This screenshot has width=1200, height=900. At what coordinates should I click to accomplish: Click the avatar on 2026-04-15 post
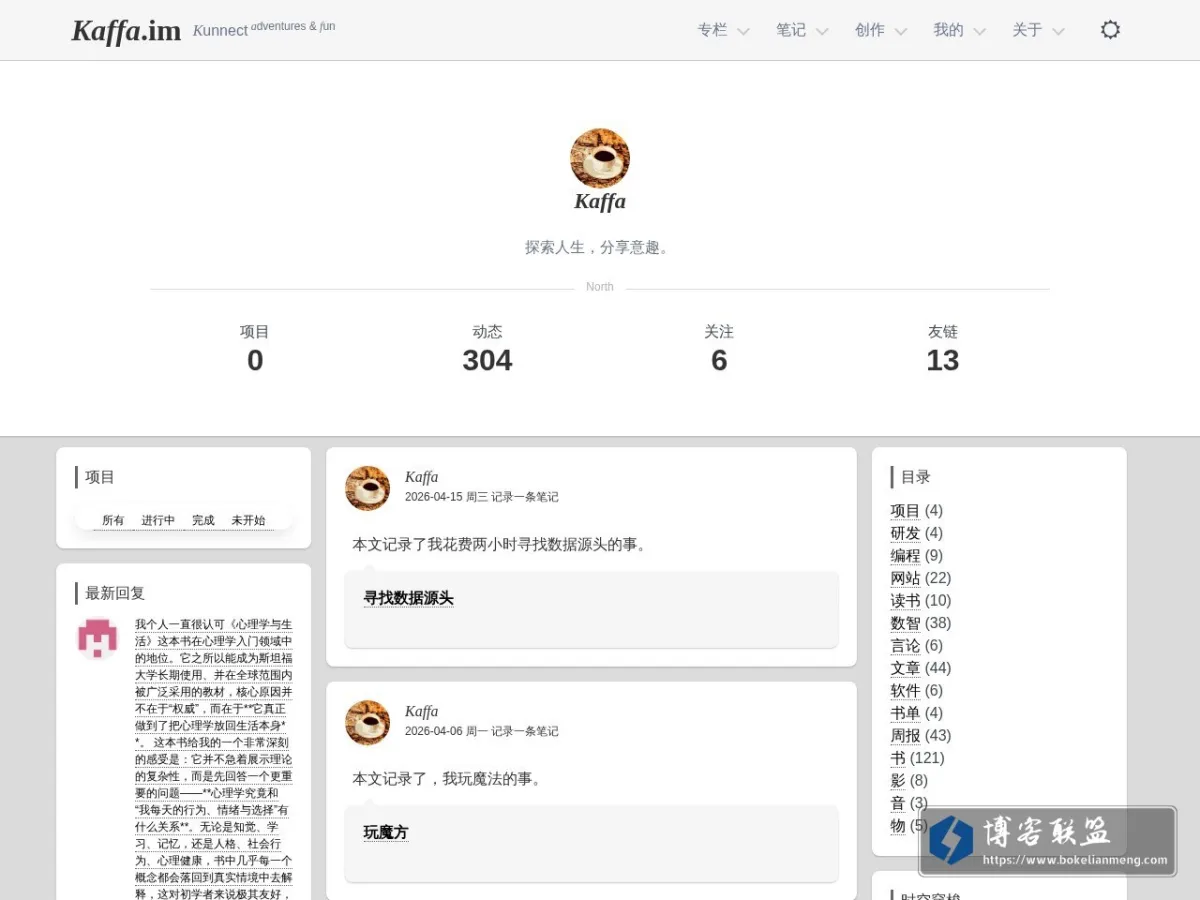click(367, 488)
